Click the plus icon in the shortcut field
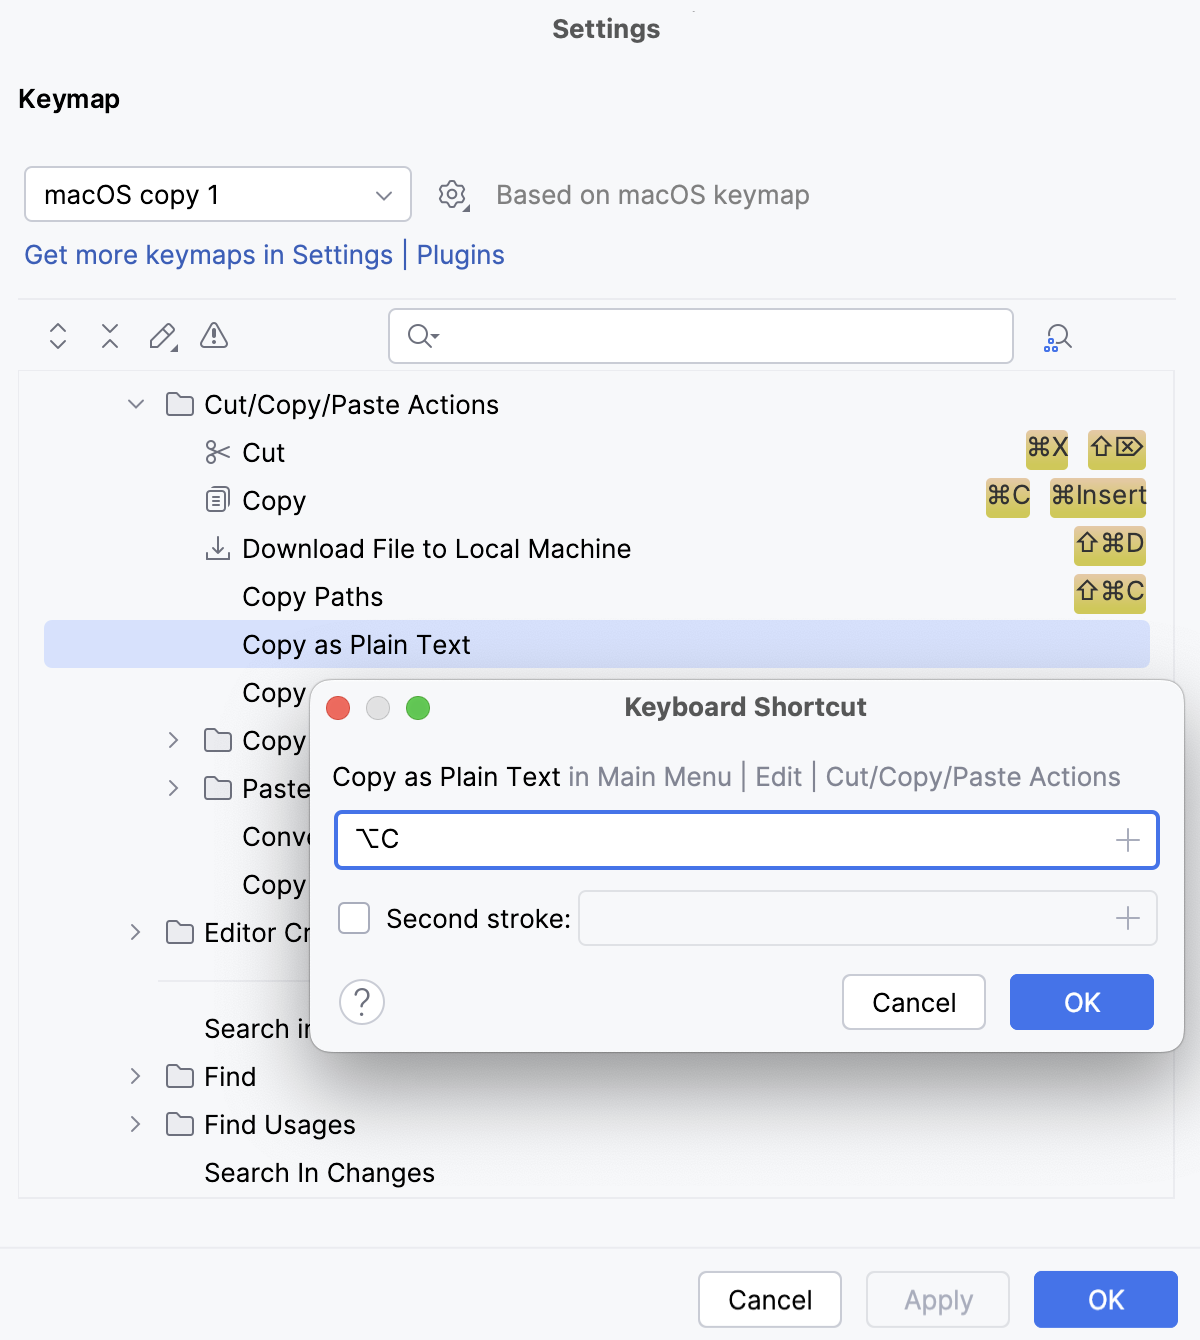This screenshot has width=1200, height=1340. click(x=1127, y=840)
